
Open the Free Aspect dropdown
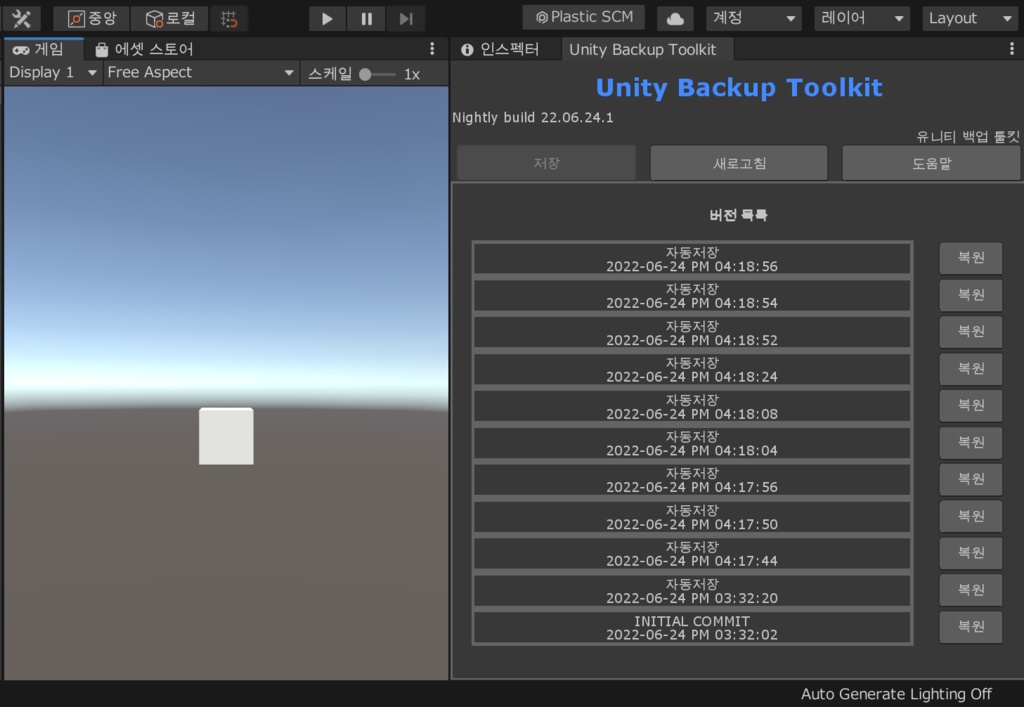pos(200,72)
